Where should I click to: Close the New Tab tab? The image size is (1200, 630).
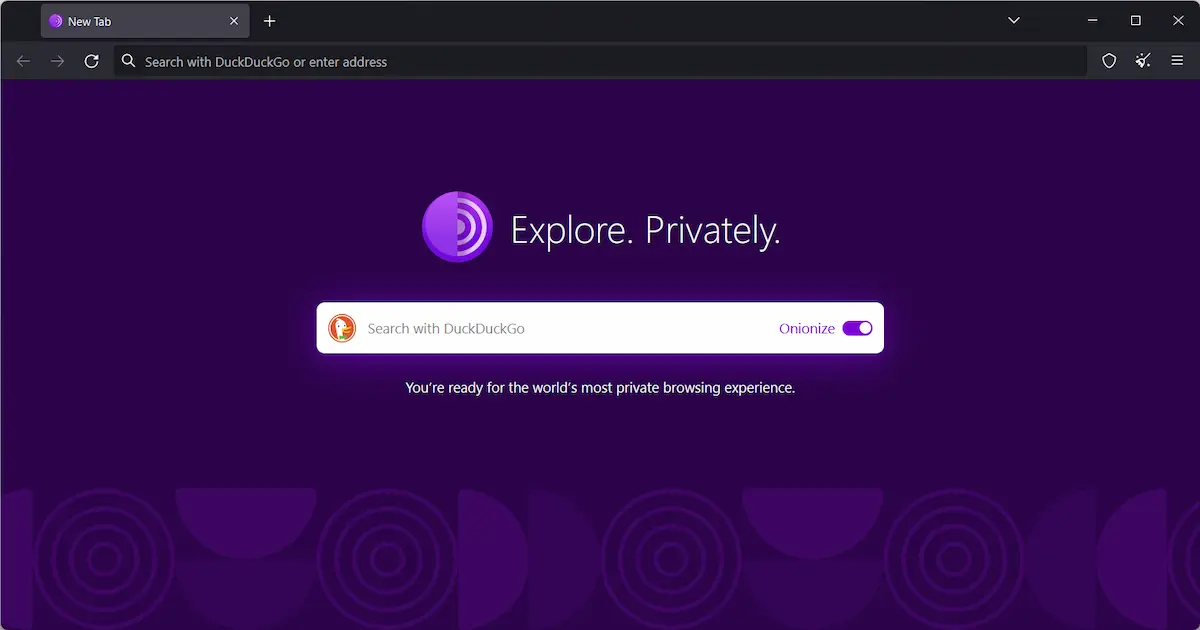pyautogui.click(x=233, y=20)
